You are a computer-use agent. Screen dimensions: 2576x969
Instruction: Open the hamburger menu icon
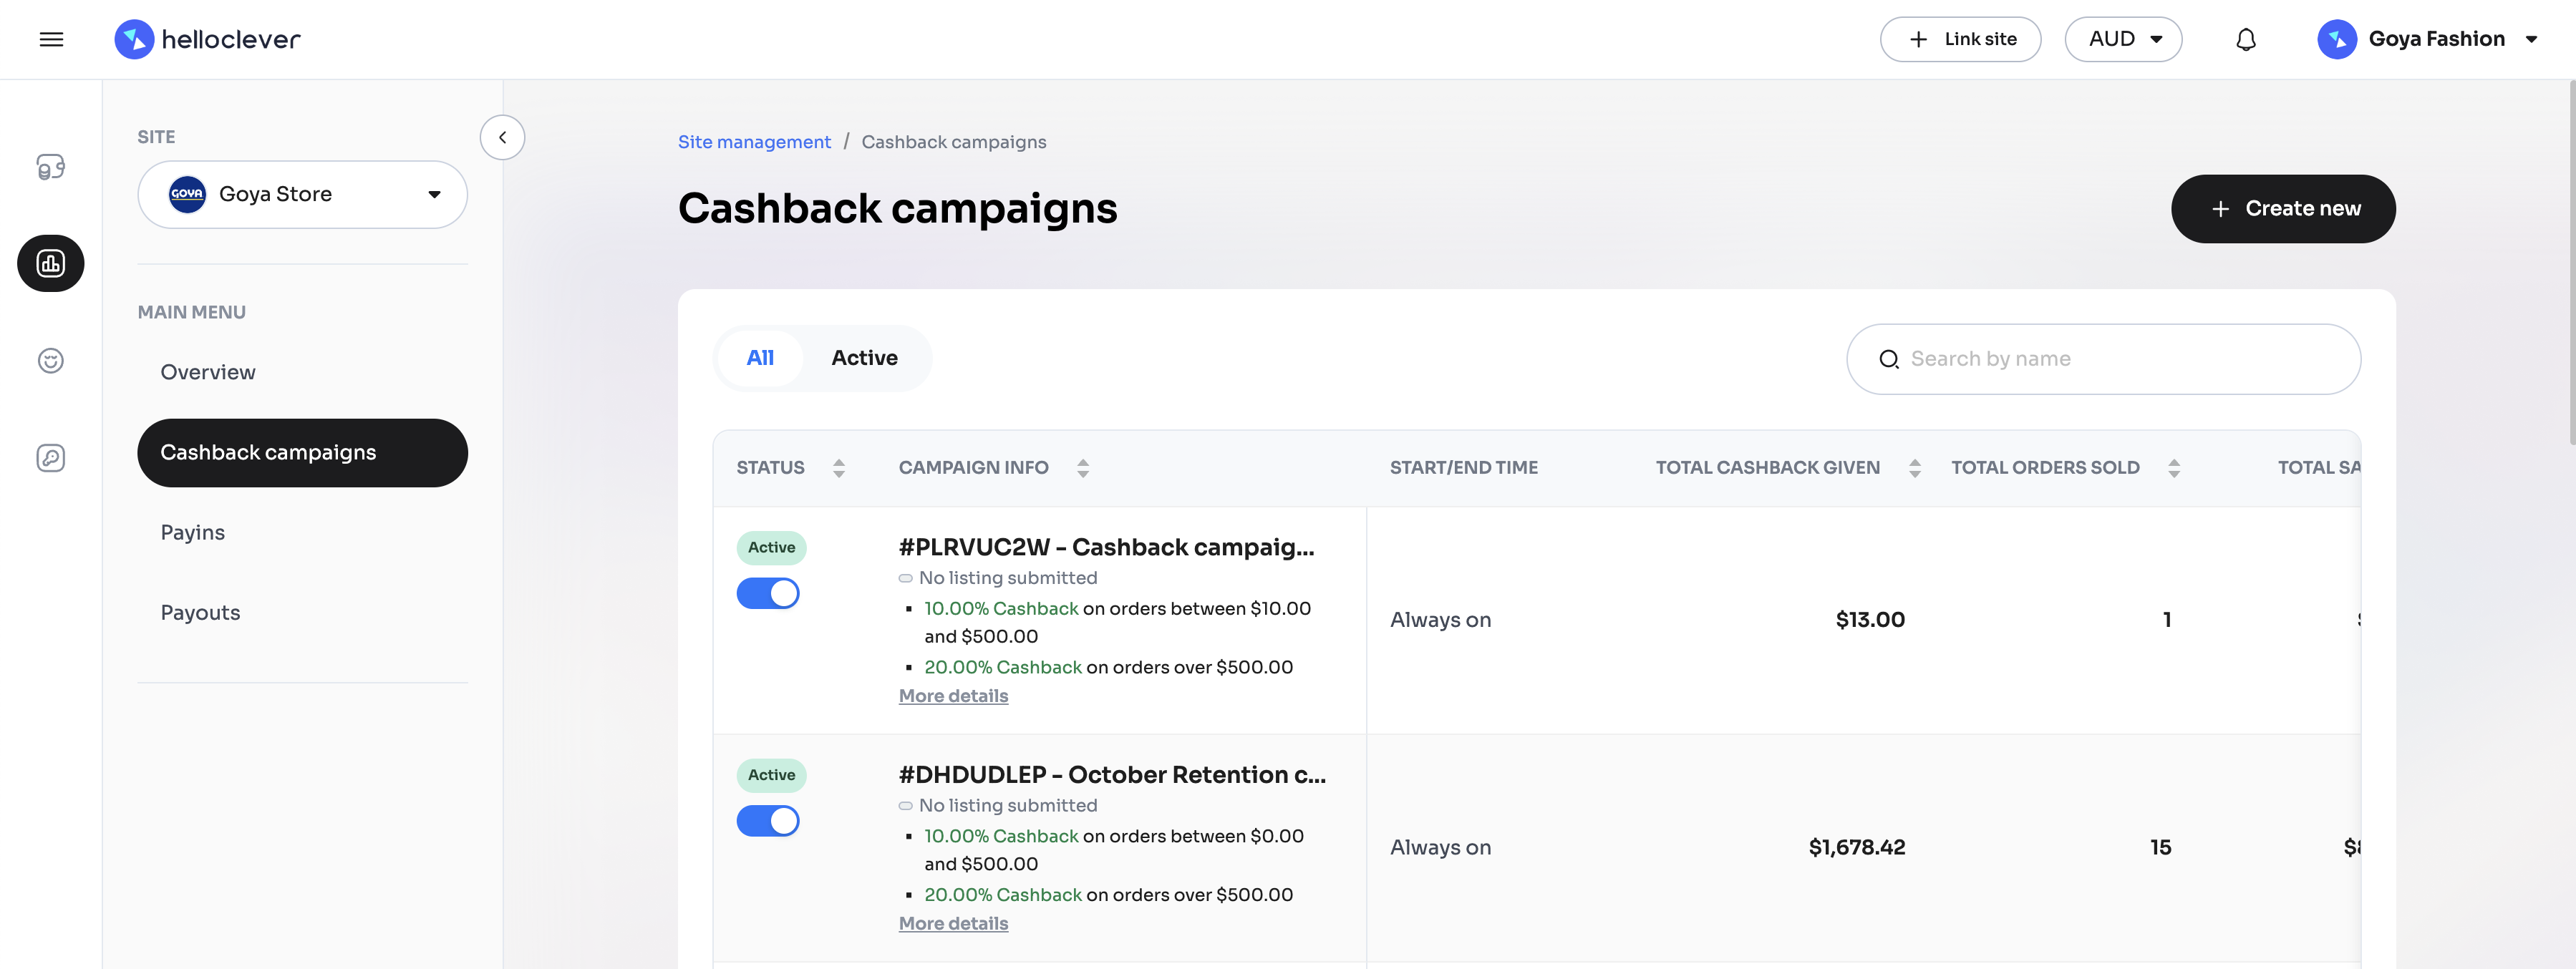pos(51,39)
